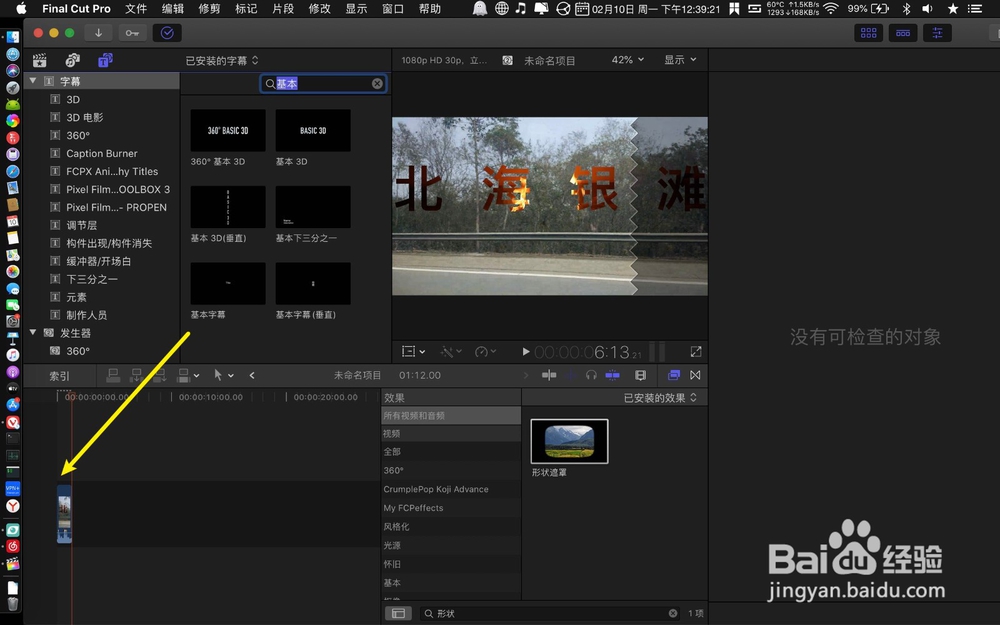This screenshot has height=625, width=1000.
Task: Open the Keyword Editor key icon
Action: [132, 33]
